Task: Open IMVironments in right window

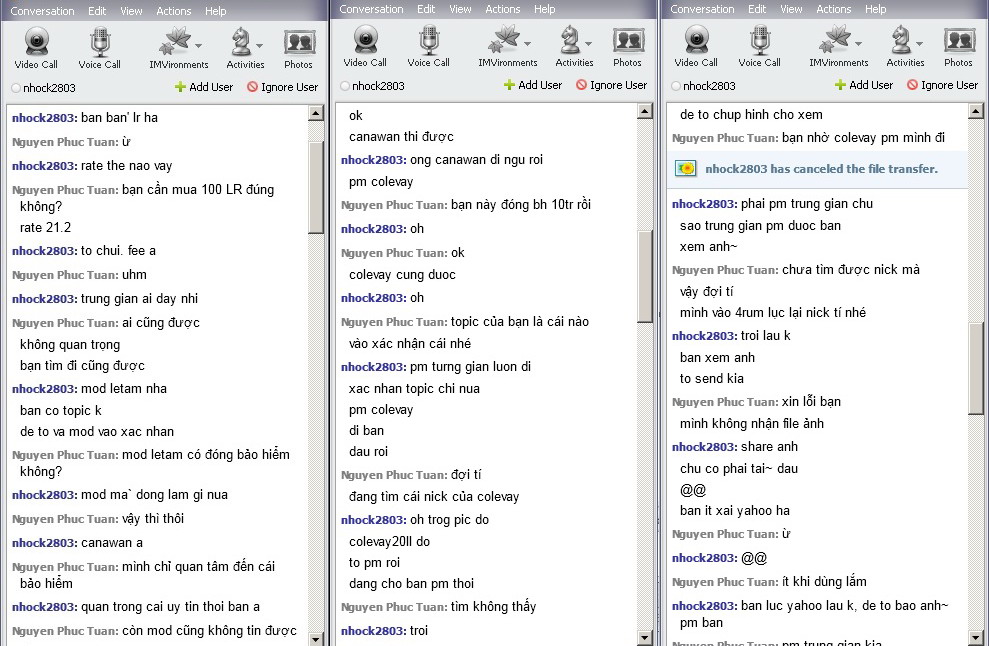Action: pos(838,46)
